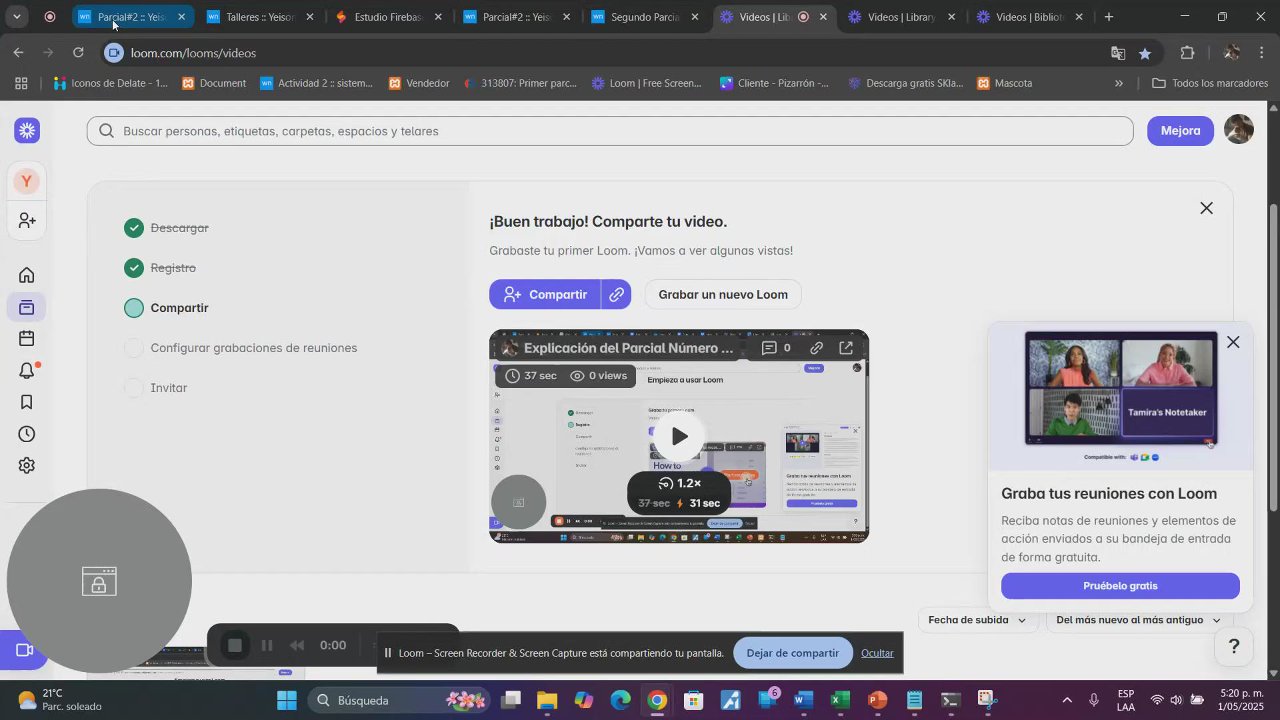
Task: Open the Mascota bookmark
Action: tap(1005, 83)
